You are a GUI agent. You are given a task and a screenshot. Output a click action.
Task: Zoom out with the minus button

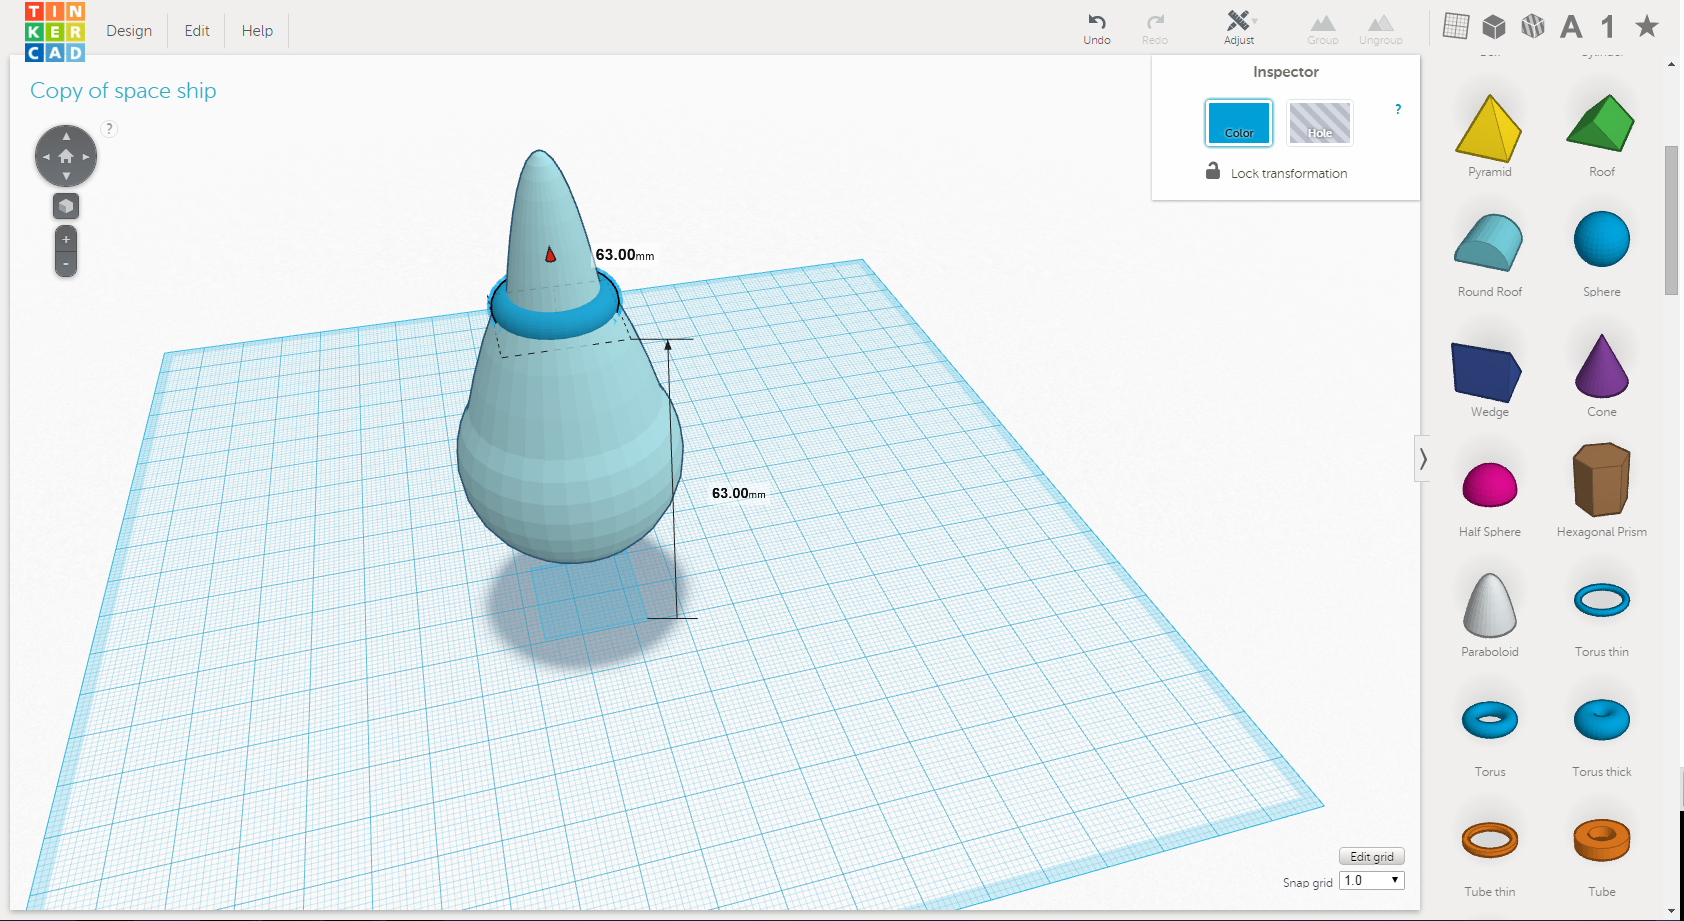pyautogui.click(x=66, y=264)
